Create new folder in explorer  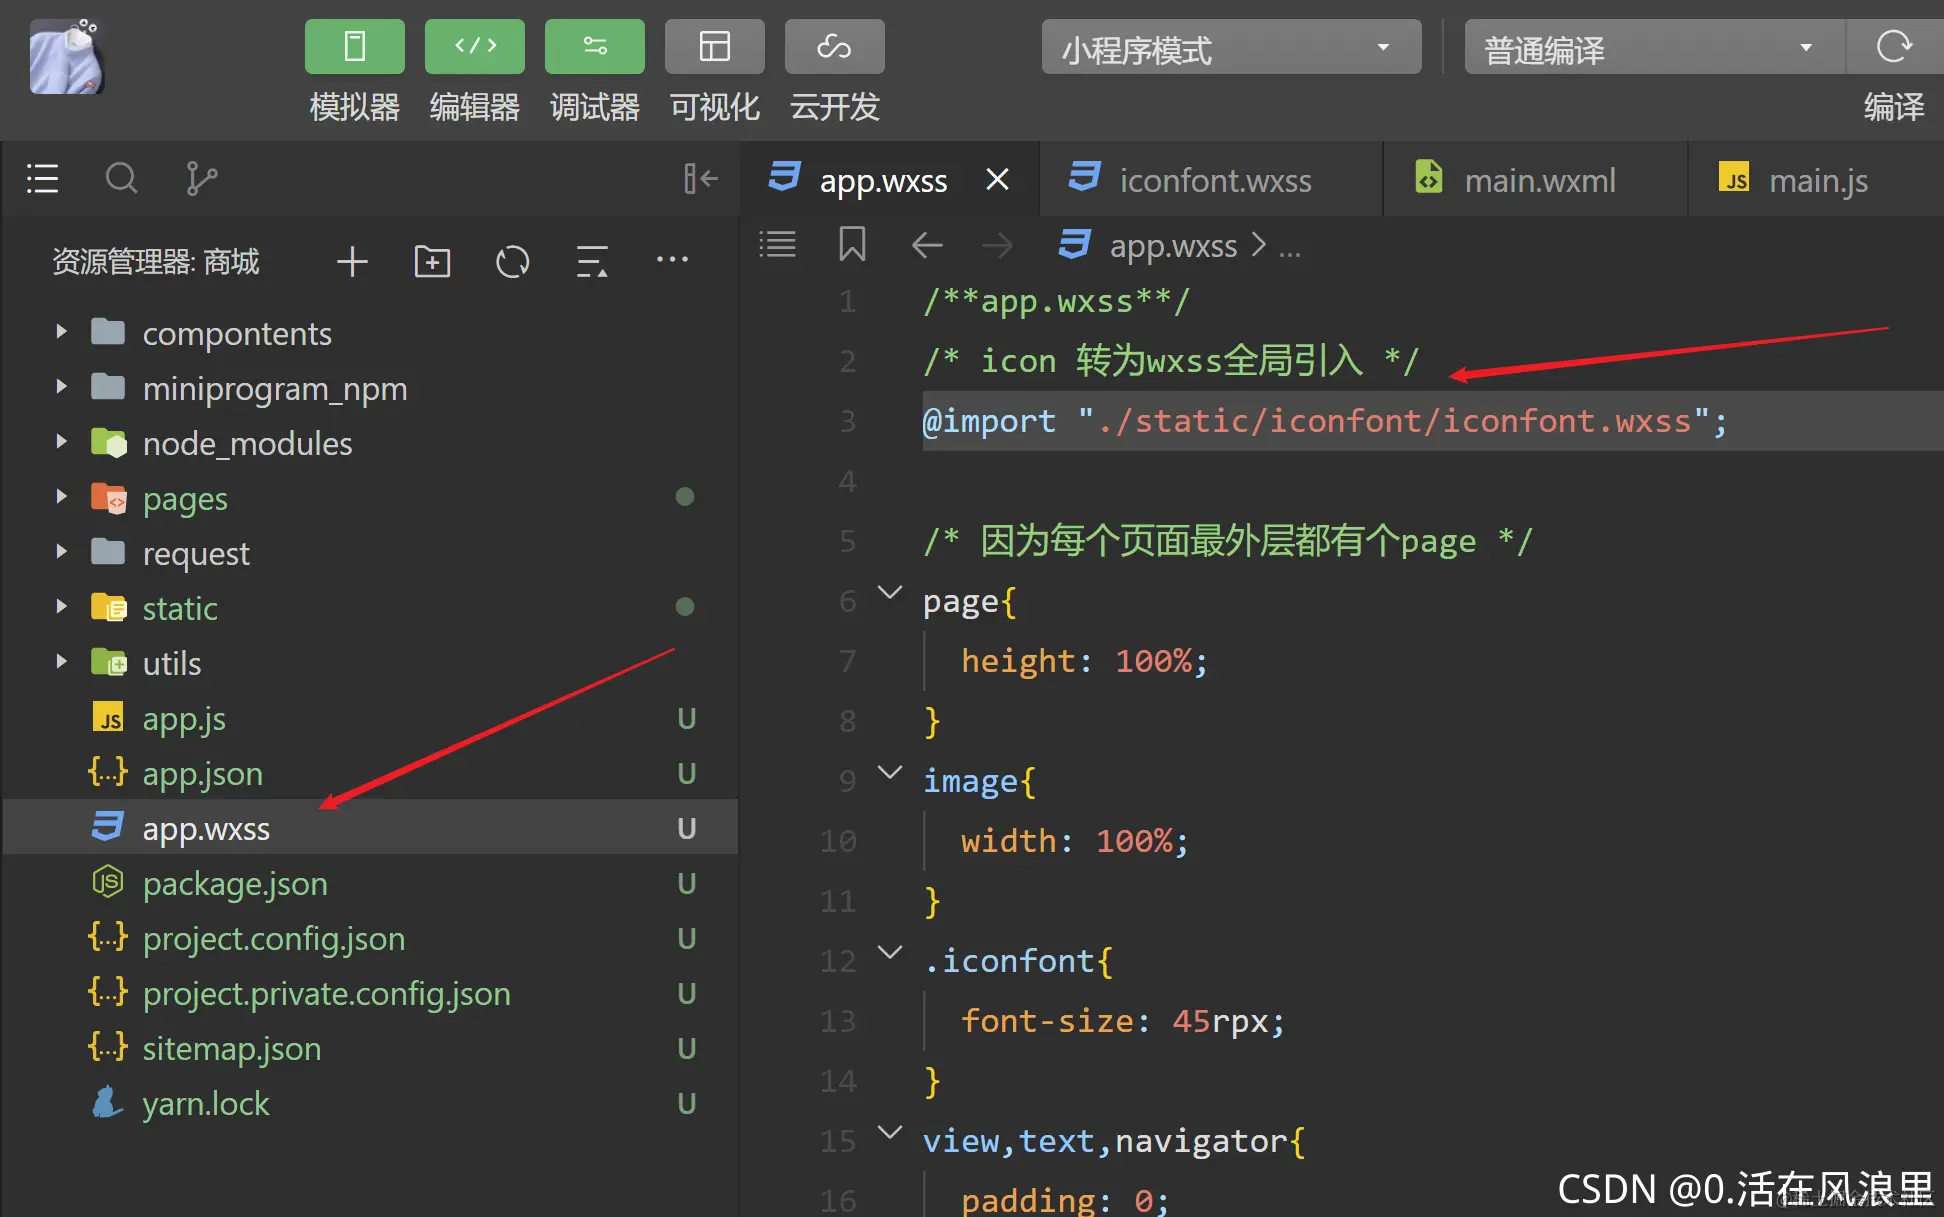pyautogui.click(x=432, y=262)
